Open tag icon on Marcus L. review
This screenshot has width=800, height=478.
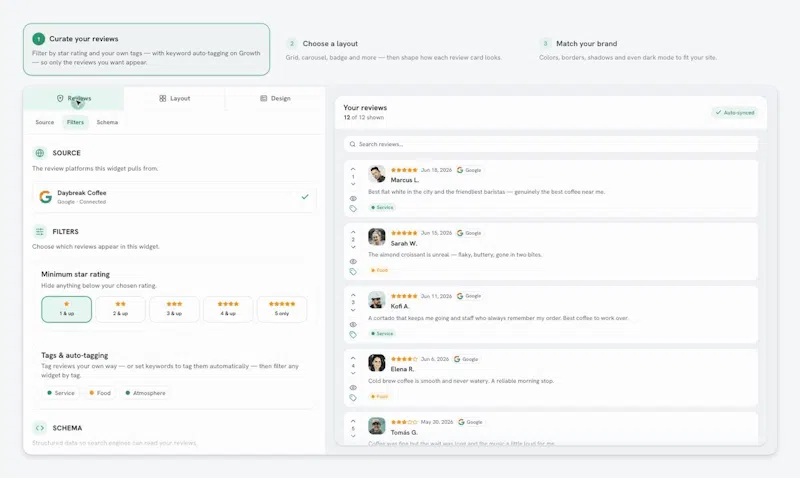click(x=353, y=209)
